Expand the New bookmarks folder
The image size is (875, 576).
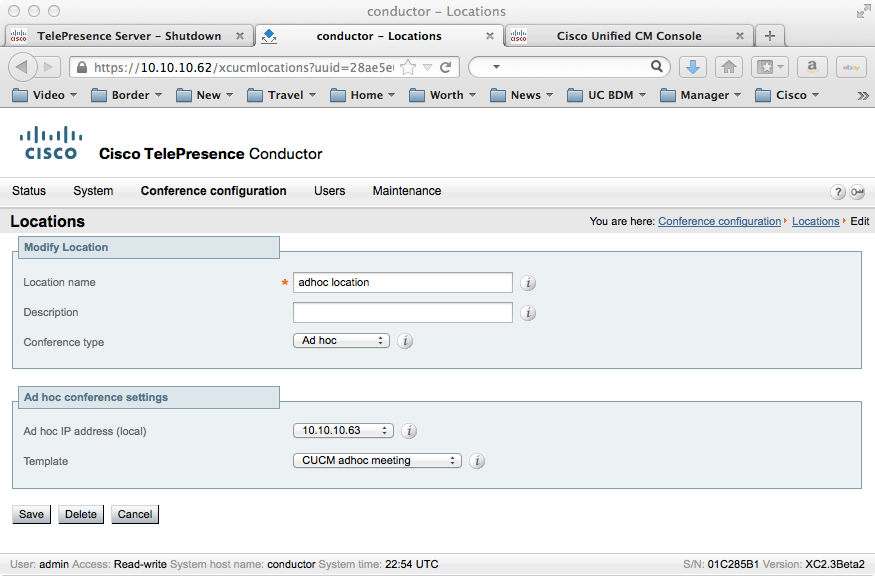[x=204, y=95]
